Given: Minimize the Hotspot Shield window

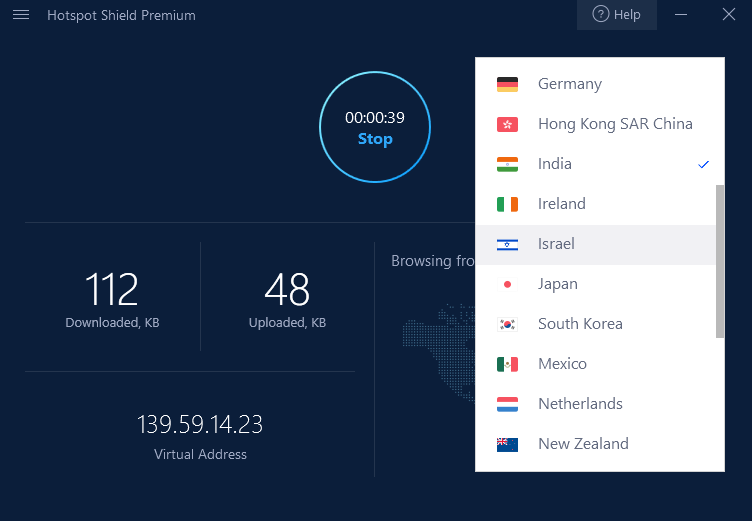Looking at the screenshot, I should pos(681,15).
